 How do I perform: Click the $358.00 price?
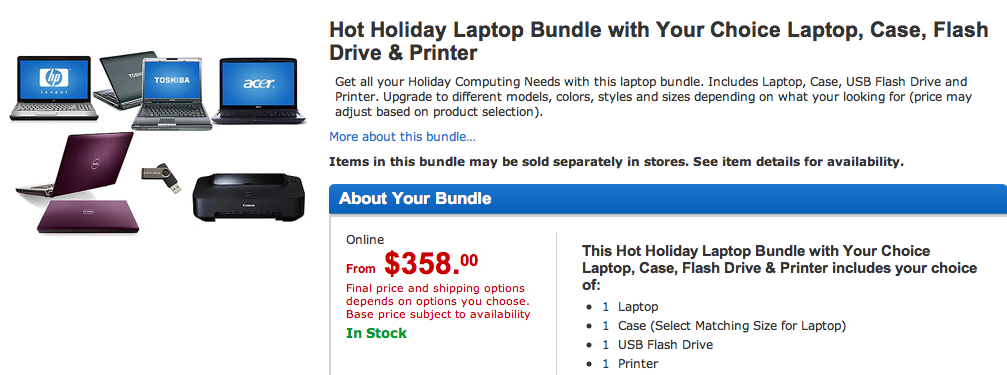pyautogui.click(x=431, y=263)
